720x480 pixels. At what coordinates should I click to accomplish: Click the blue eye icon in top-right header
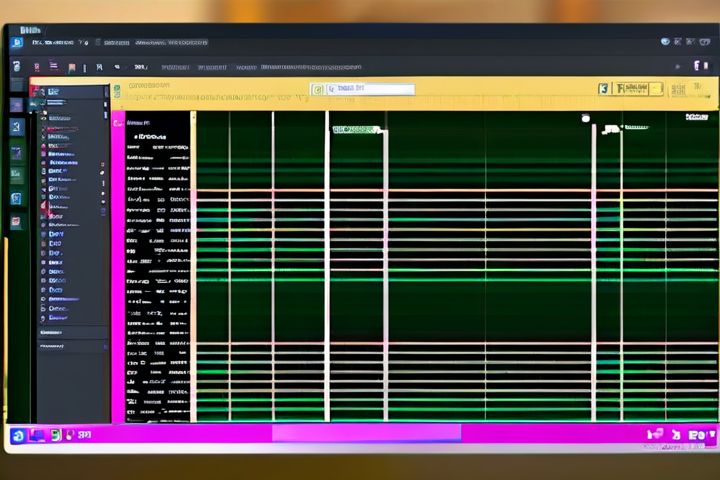tap(665, 42)
